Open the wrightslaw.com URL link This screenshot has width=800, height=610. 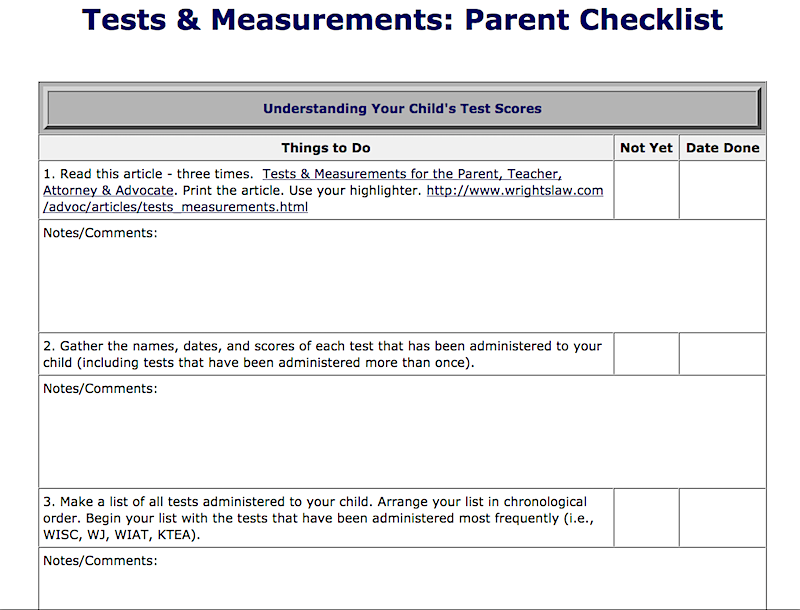pos(515,190)
